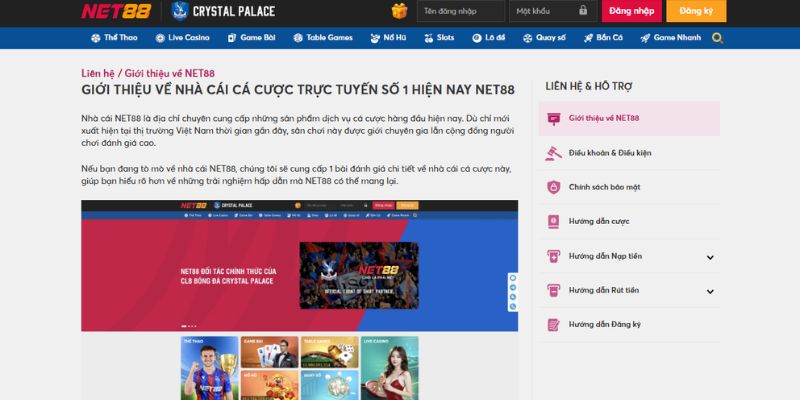800x400 pixels.
Task: Click the chip icon beside Live Casino
Action: point(160,38)
